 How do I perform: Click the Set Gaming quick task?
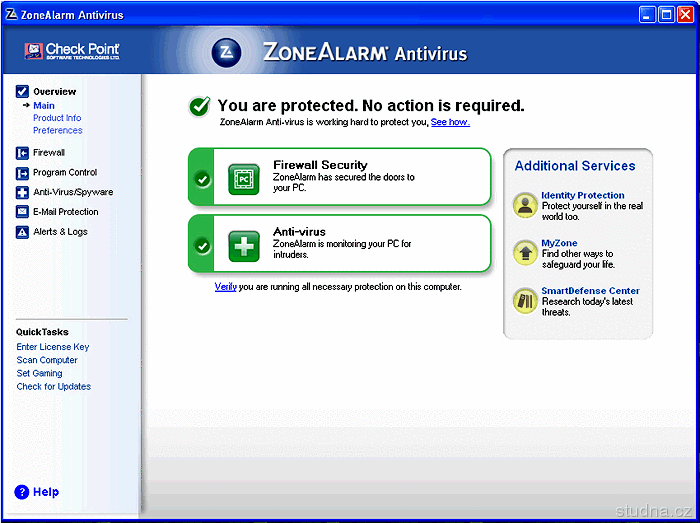40,373
